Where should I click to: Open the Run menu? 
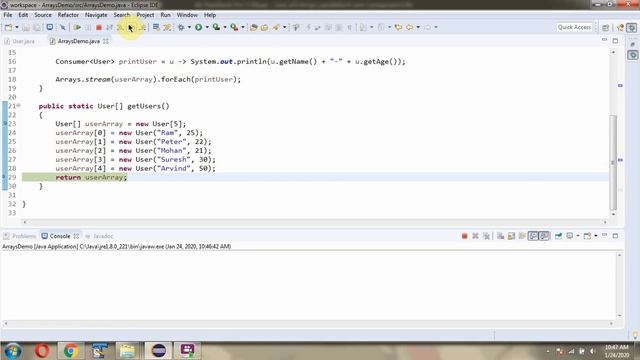(165, 15)
